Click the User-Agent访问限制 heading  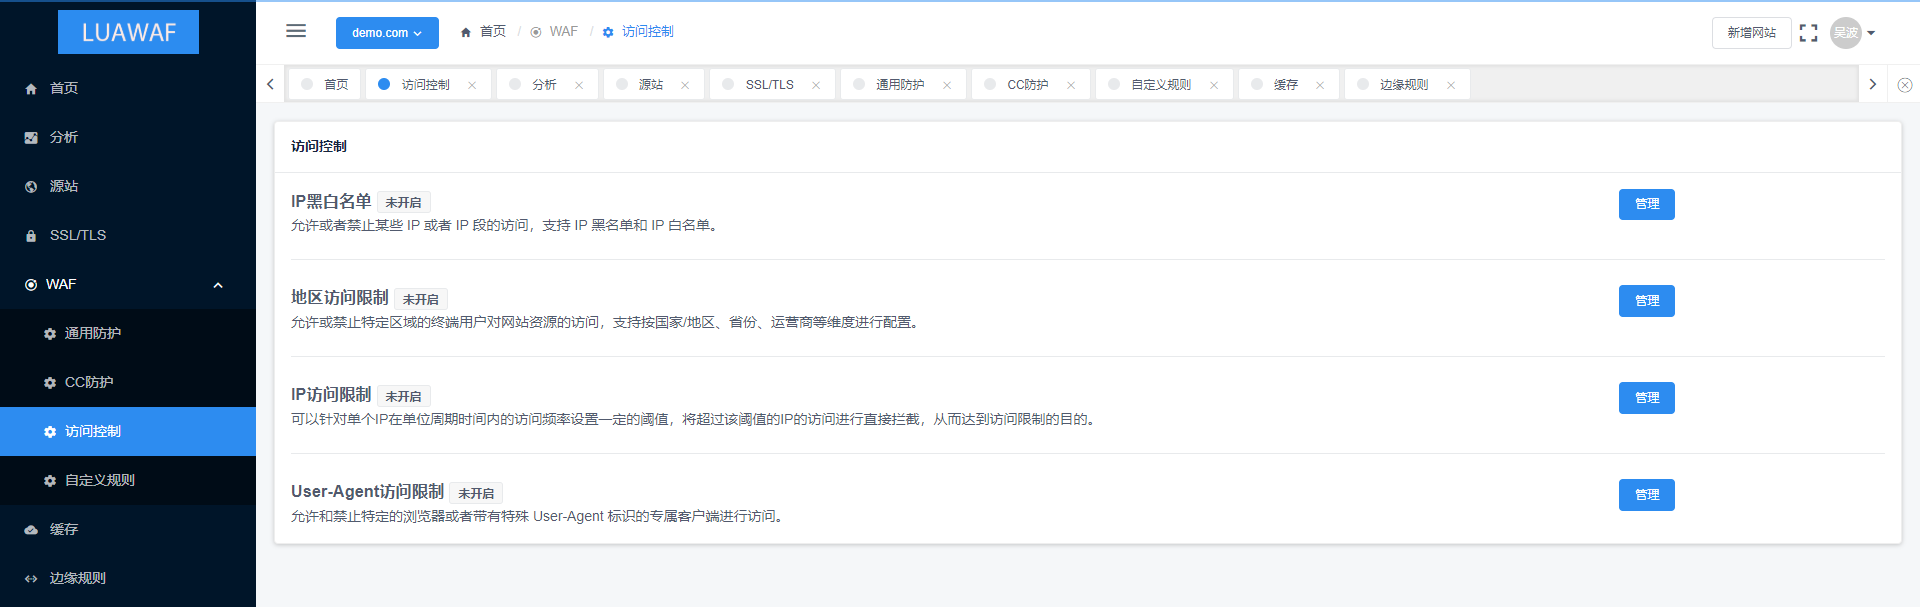[367, 492]
